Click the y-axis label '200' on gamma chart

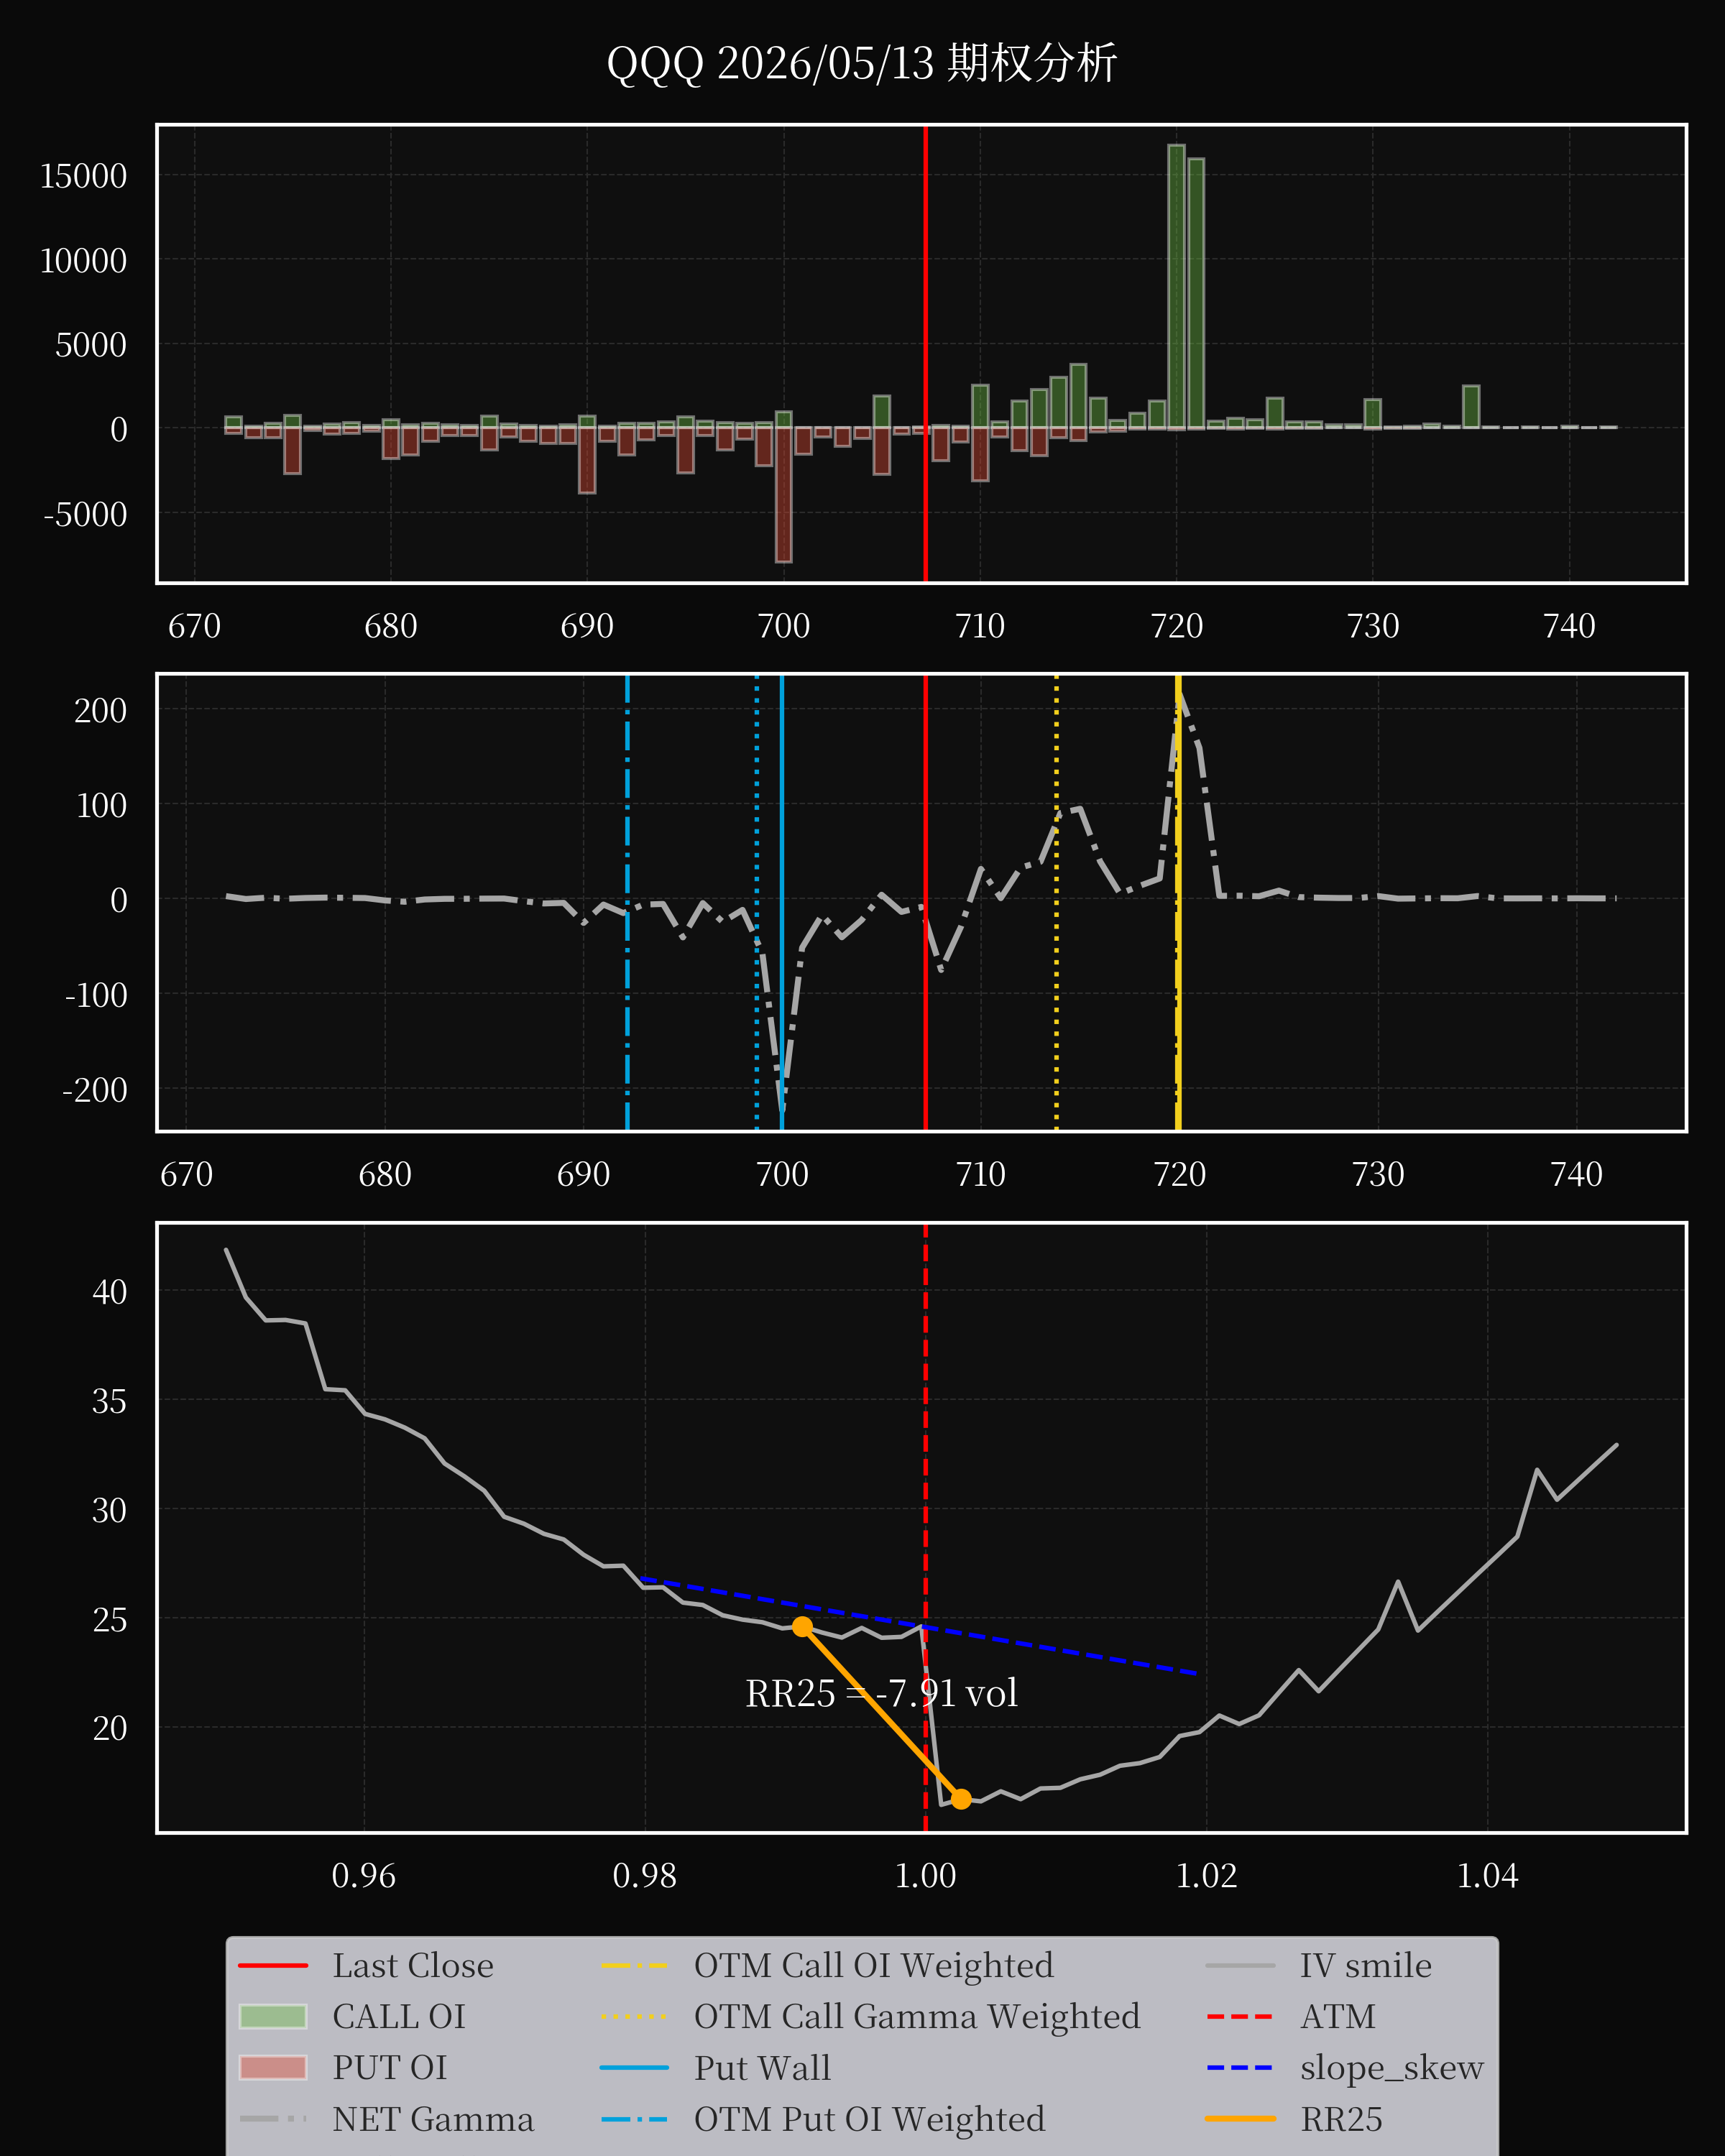point(101,710)
